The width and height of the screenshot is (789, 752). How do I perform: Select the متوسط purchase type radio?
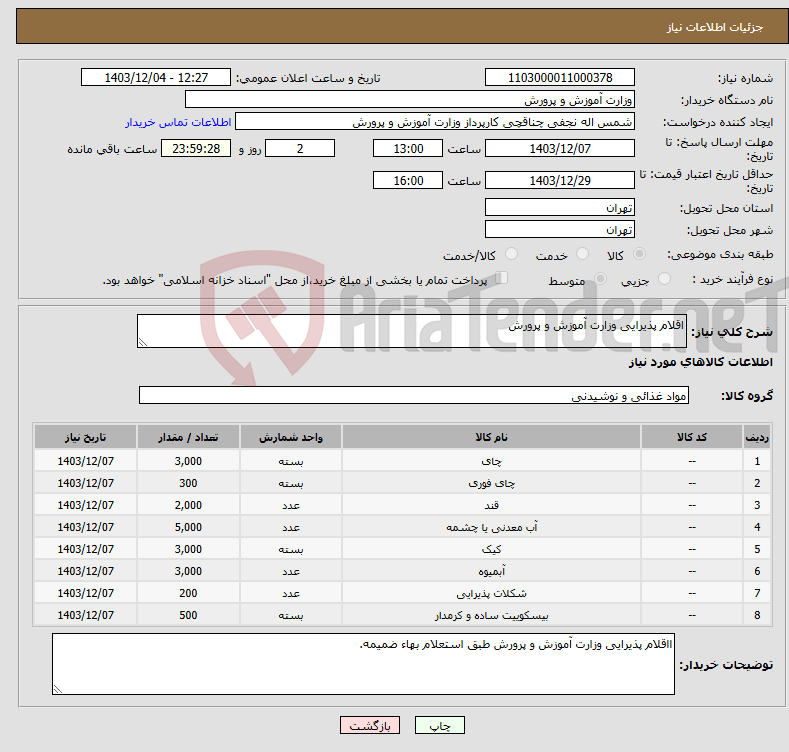(x=600, y=278)
